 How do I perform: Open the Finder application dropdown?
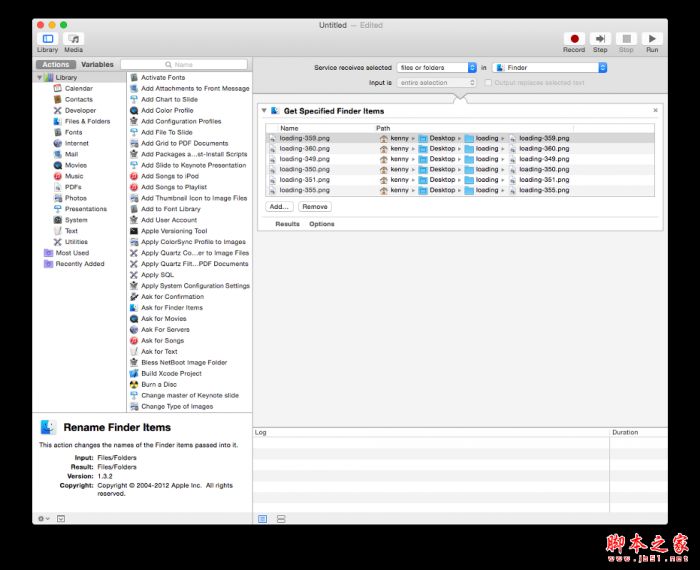549,67
